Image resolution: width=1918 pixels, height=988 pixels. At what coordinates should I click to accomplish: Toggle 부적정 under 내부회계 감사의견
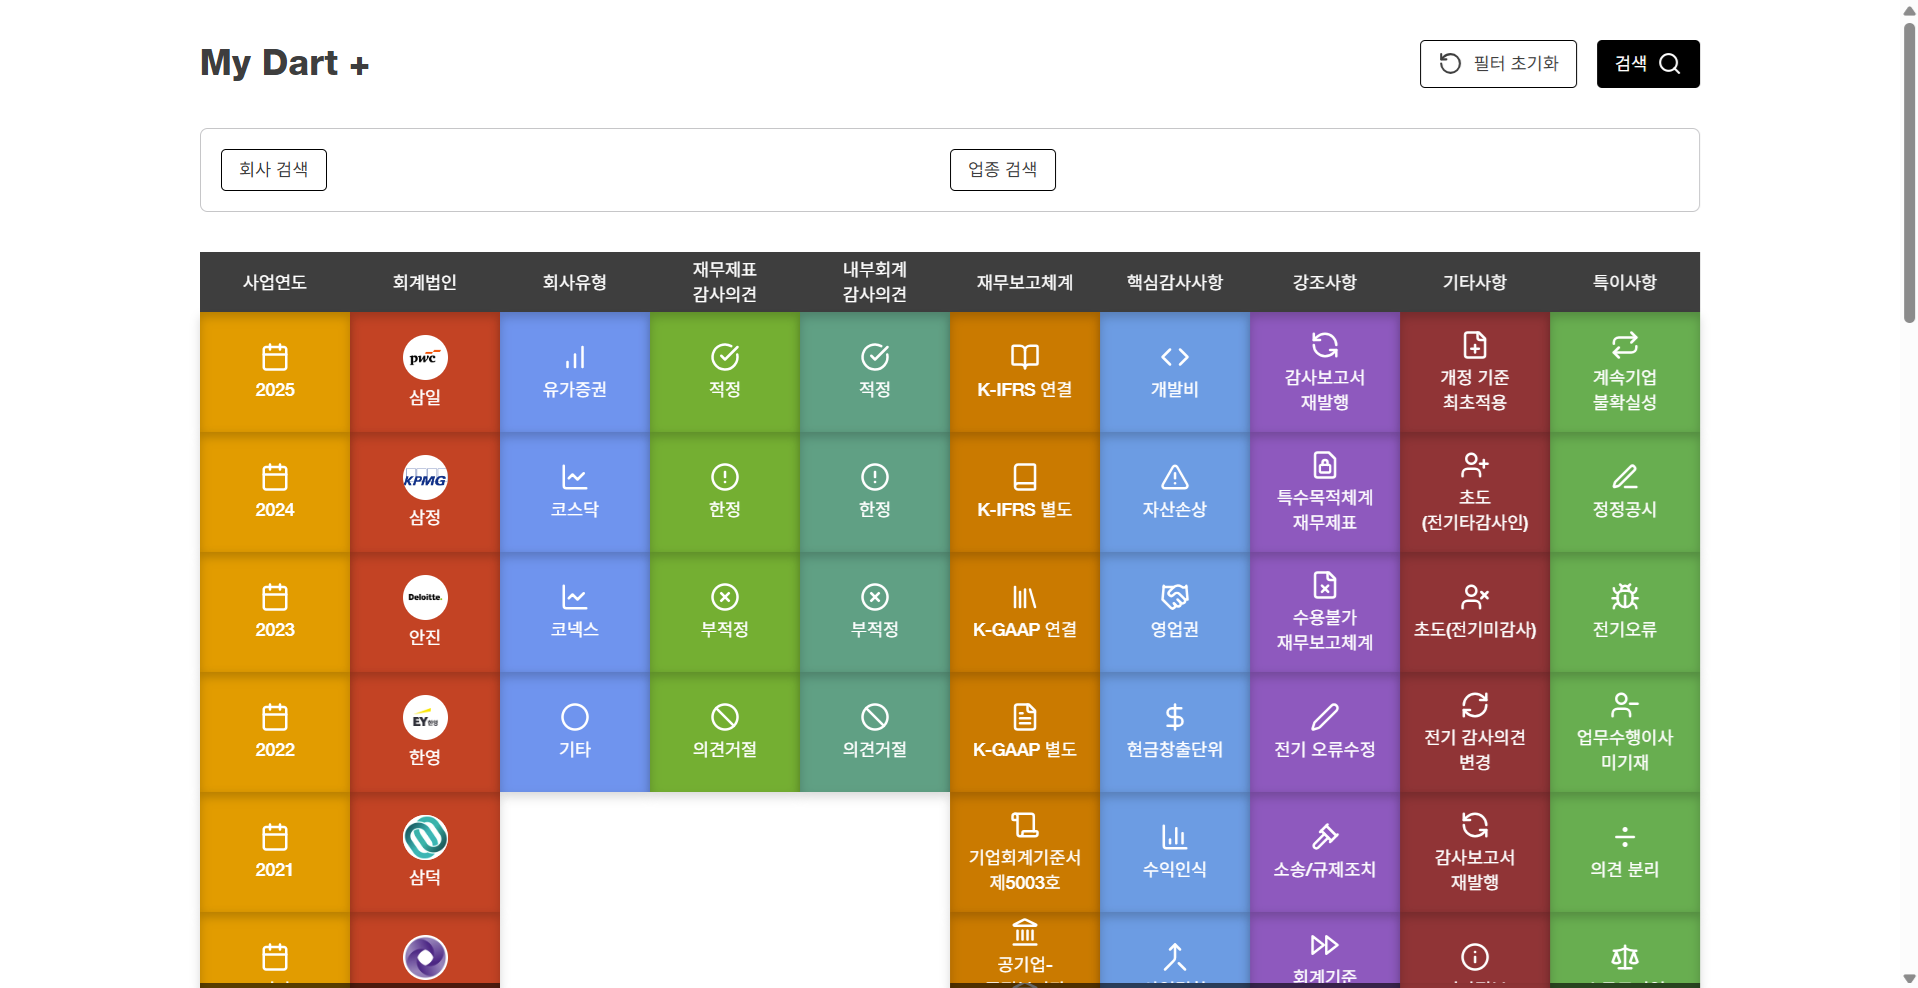tap(874, 612)
